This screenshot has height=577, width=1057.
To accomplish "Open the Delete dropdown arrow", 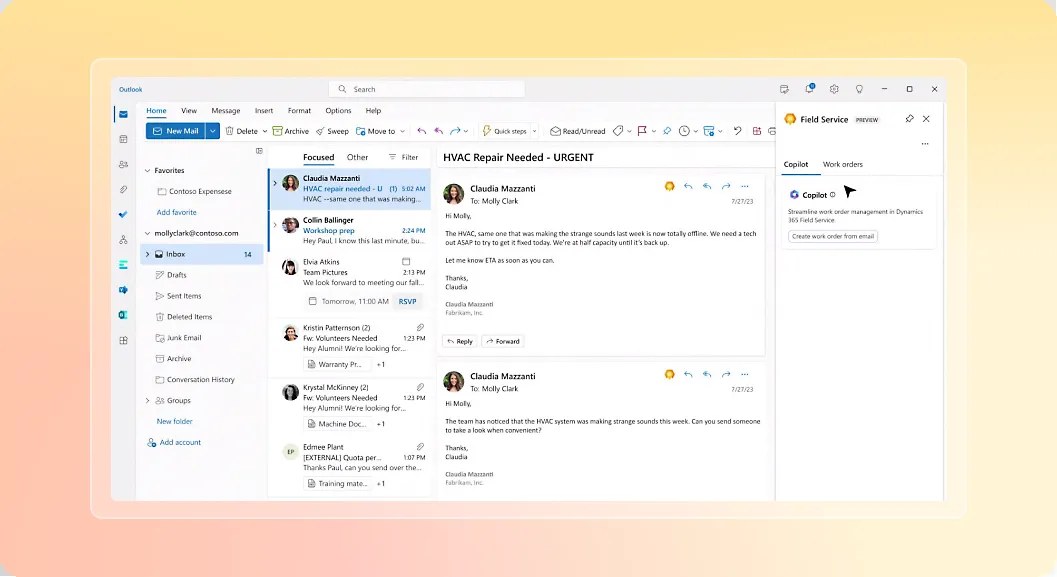I will pos(265,131).
